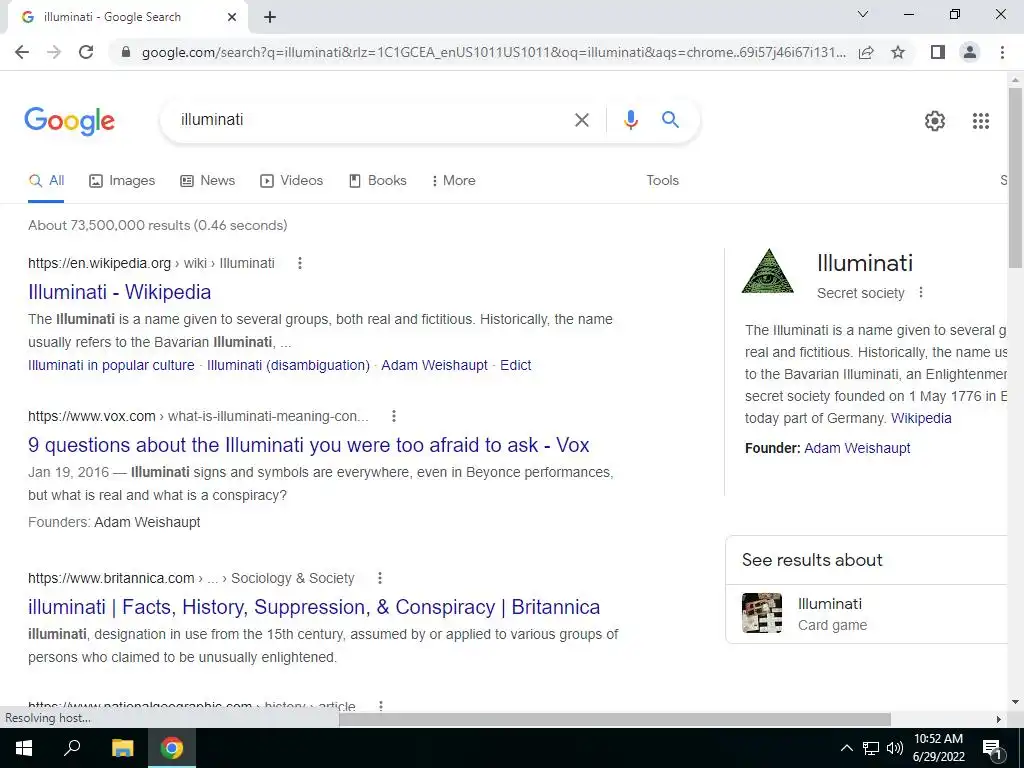Open options dots for Britannica result
The width and height of the screenshot is (1024, 768).
point(379,578)
